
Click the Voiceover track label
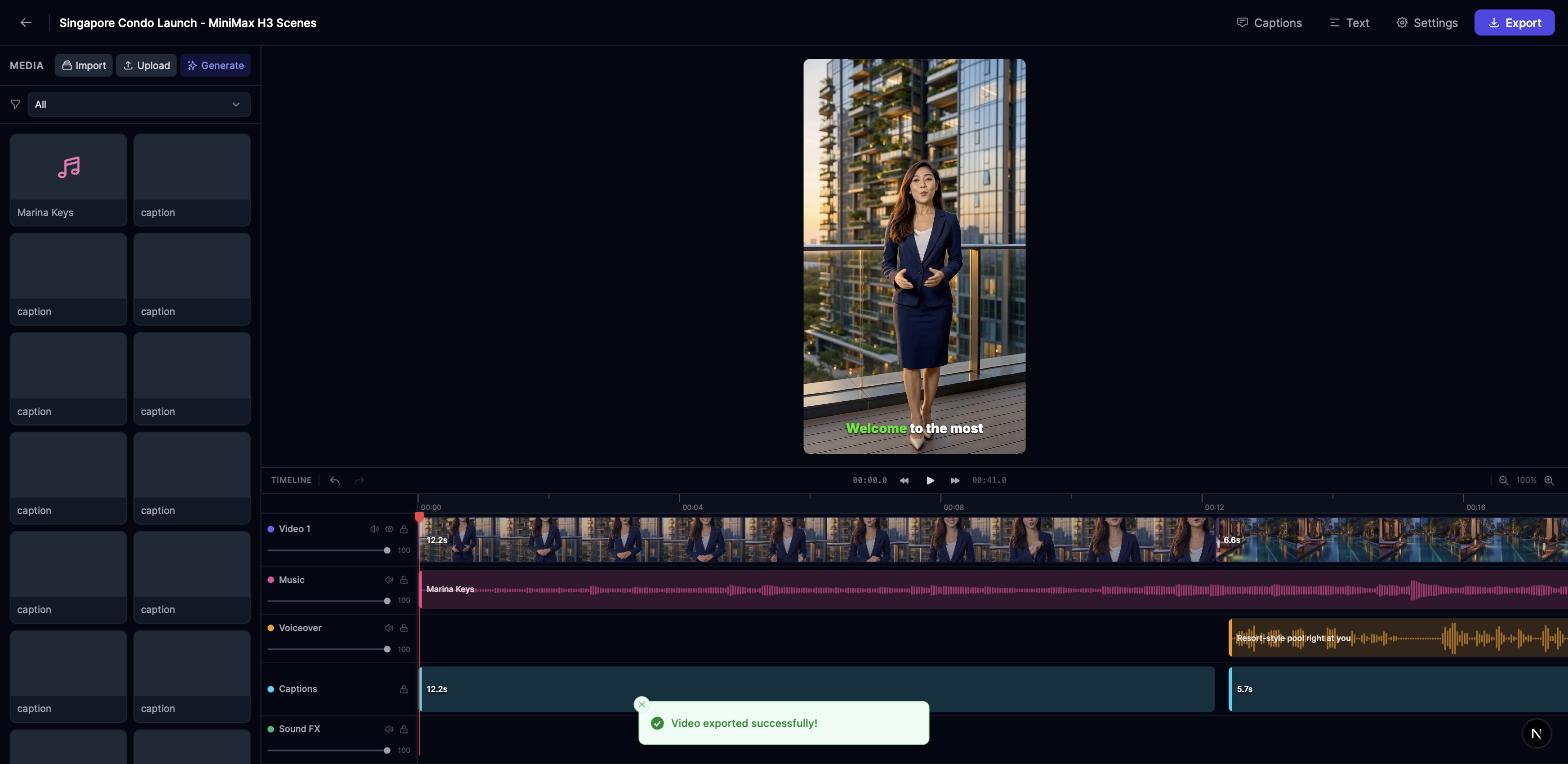click(x=300, y=628)
